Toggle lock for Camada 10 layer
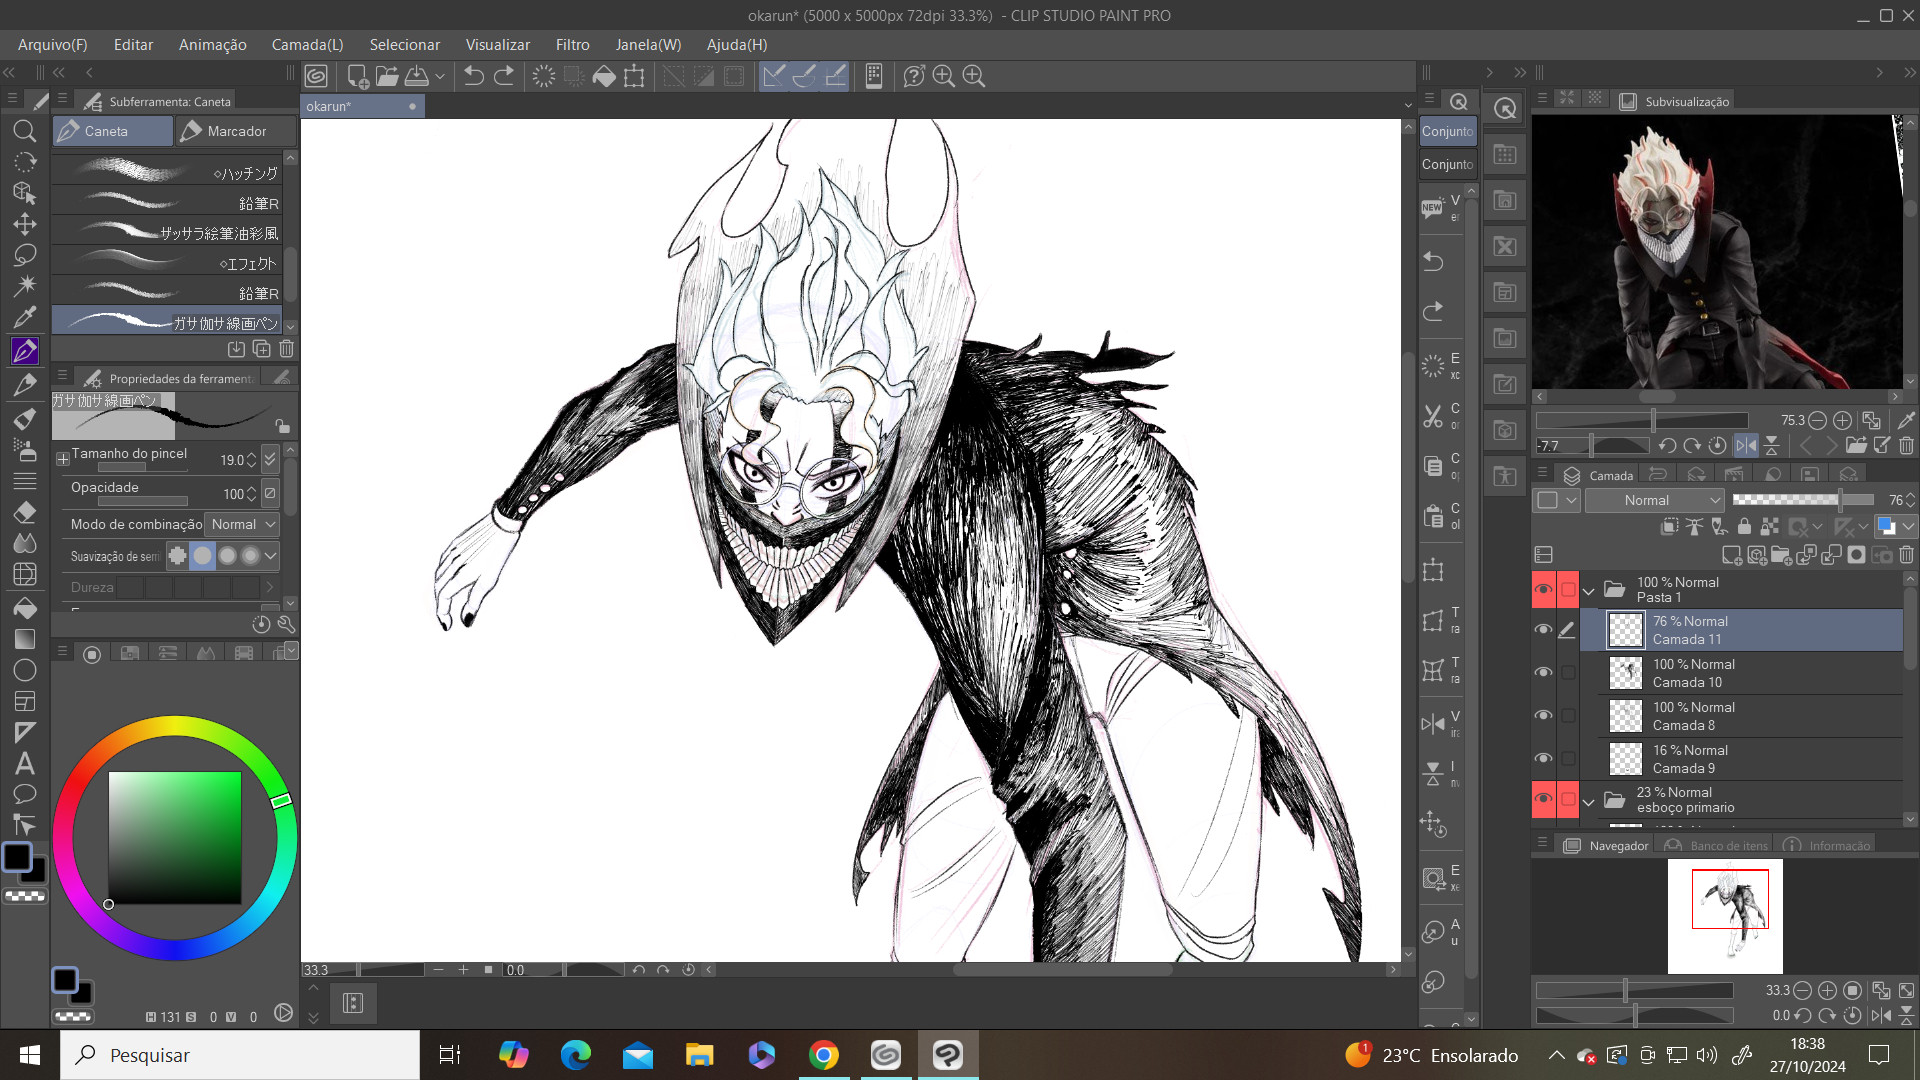 [1568, 672]
